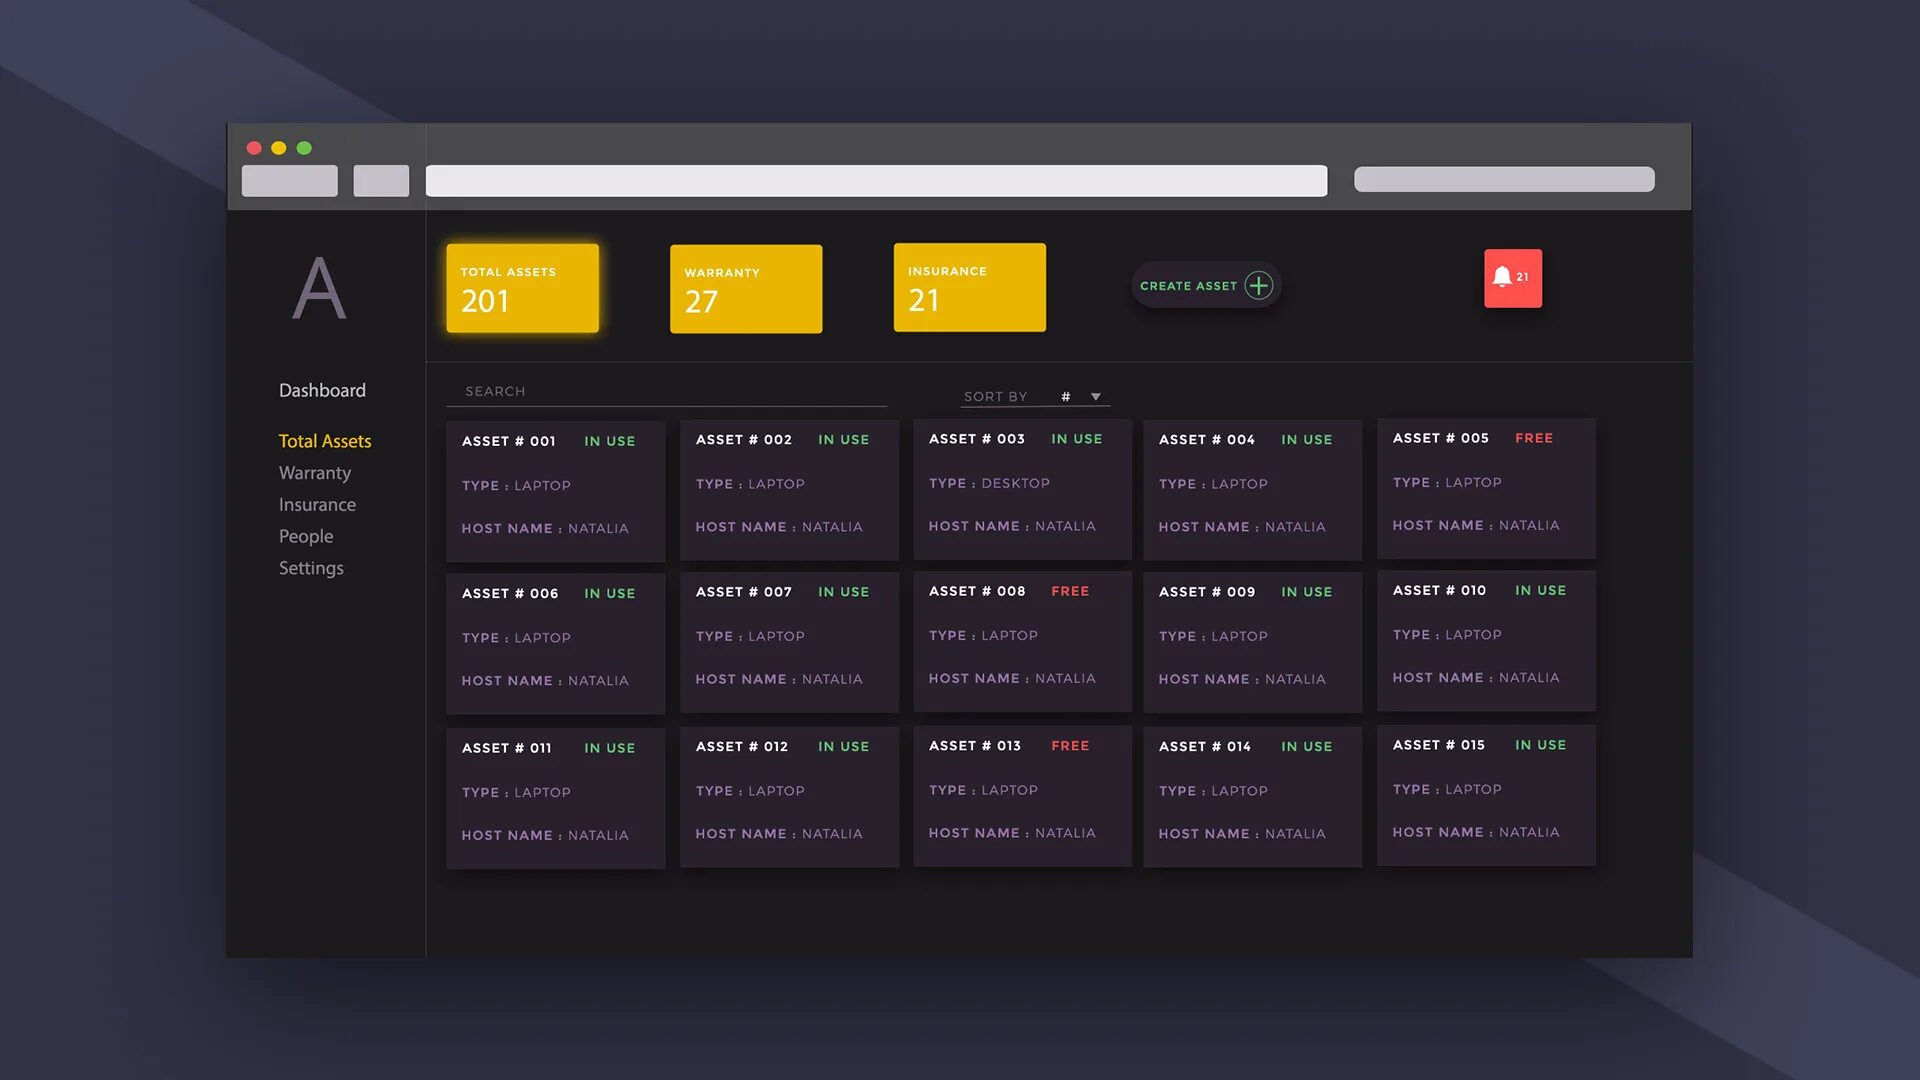Navigate to Total Assets section

click(326, 440)
